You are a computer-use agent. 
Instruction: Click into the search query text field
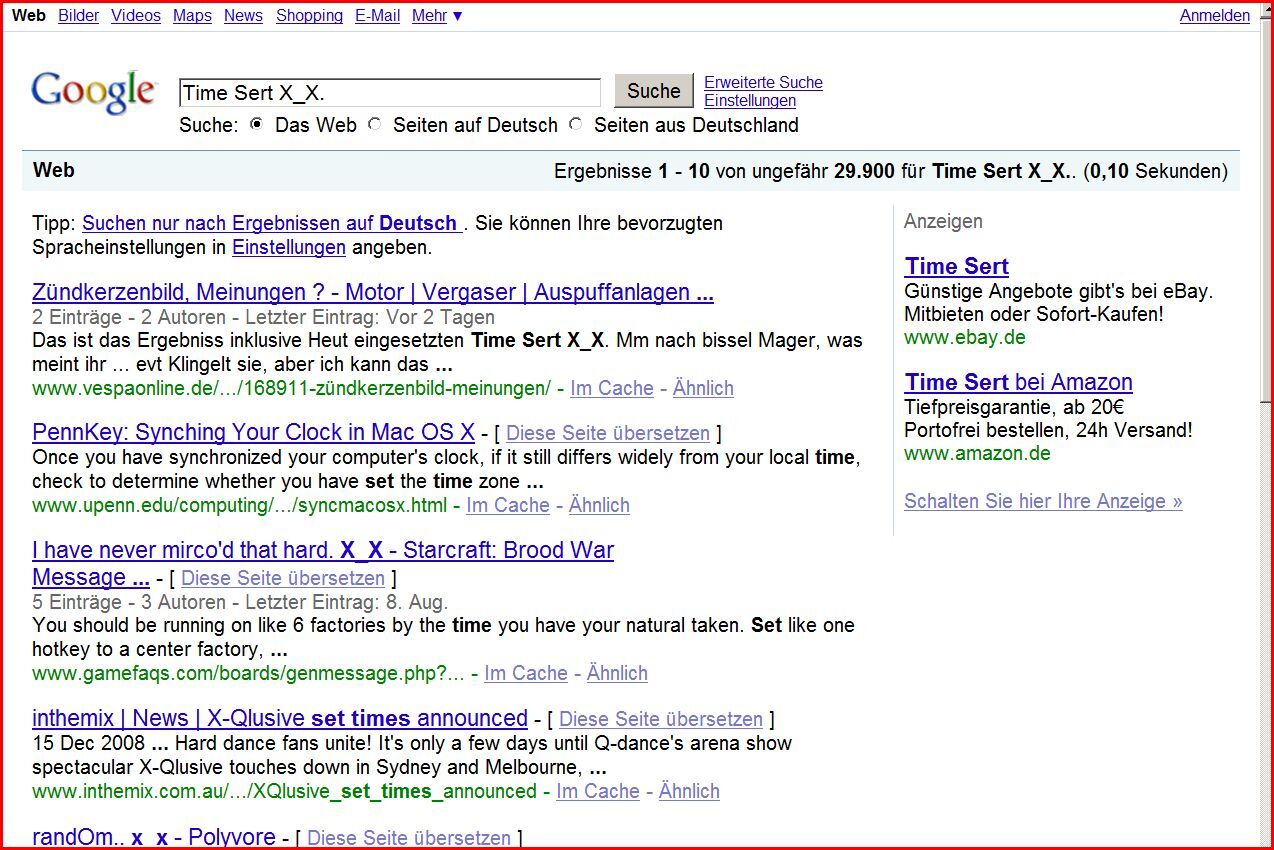[389, 93]
